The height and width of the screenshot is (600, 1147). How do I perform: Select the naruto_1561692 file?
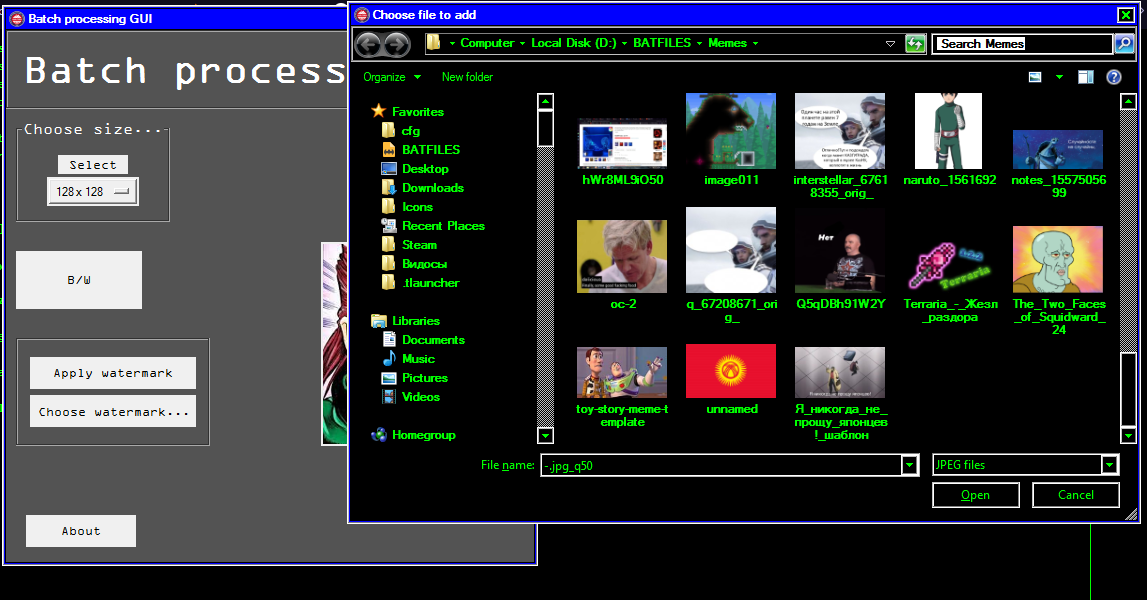pos(949,139)
